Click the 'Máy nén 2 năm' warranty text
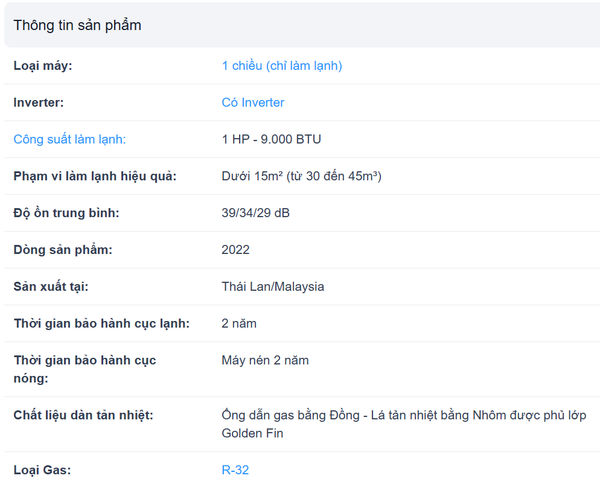Image resolution: width=600 pixels, height=482 pixels. click(265, 360)
